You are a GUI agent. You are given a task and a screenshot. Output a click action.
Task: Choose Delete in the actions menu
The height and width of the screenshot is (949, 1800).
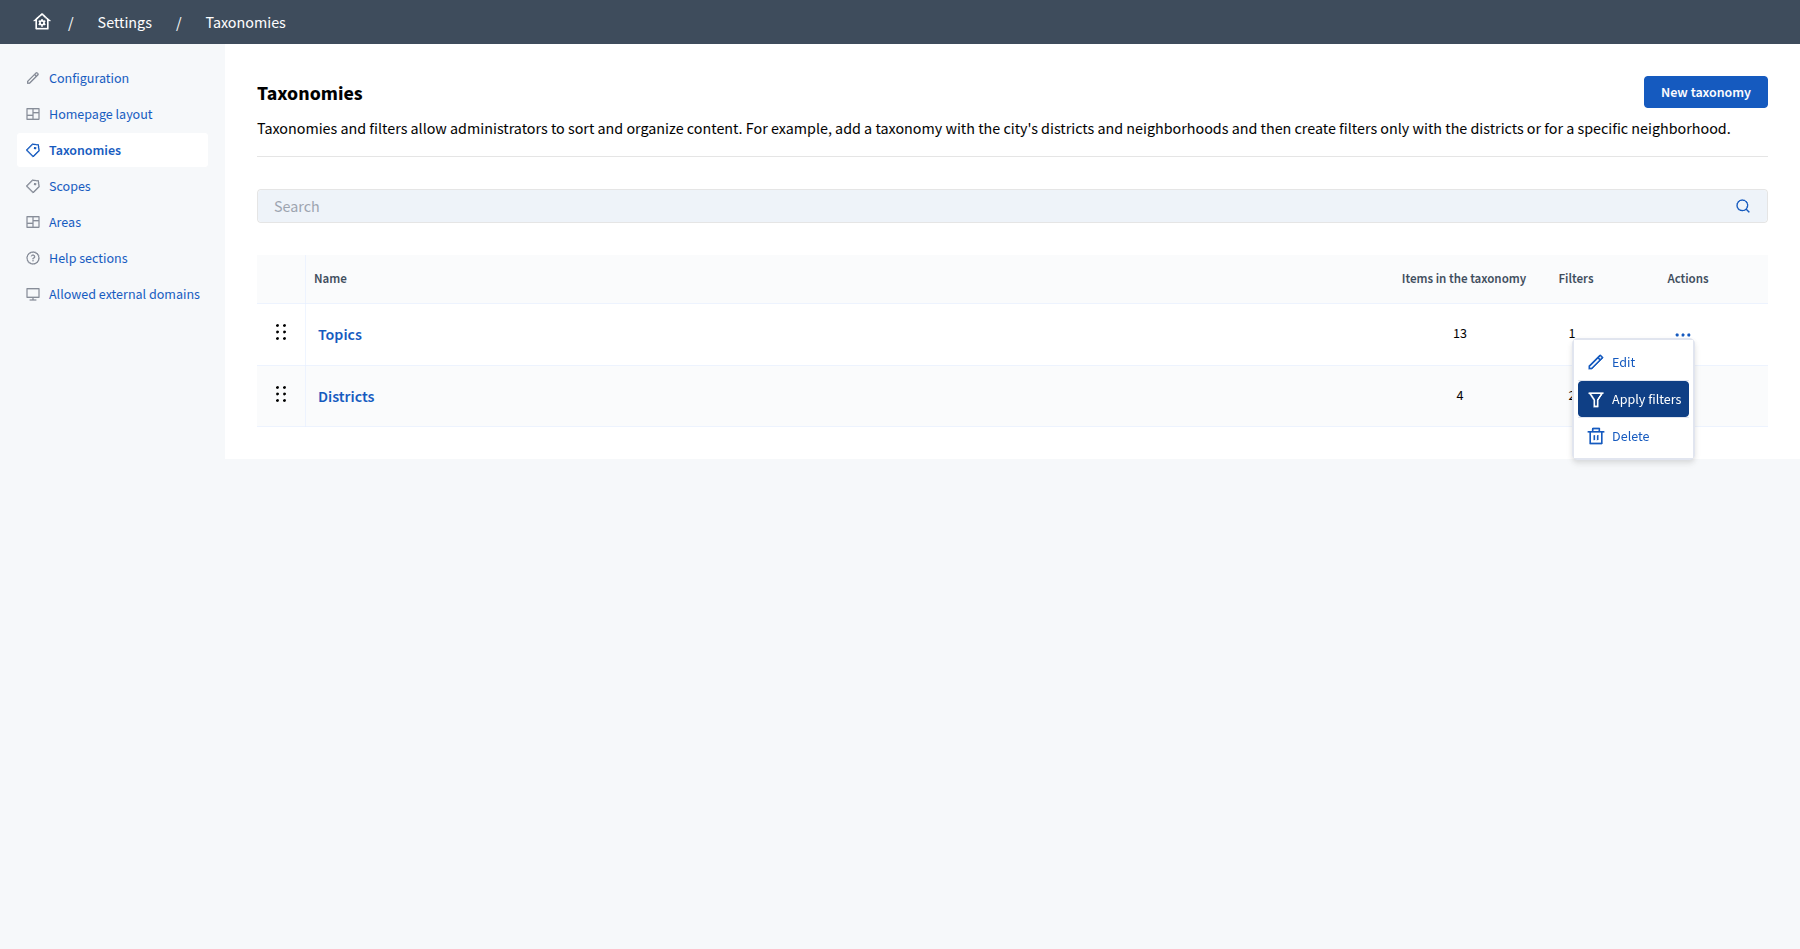(x=1628, y=436)
